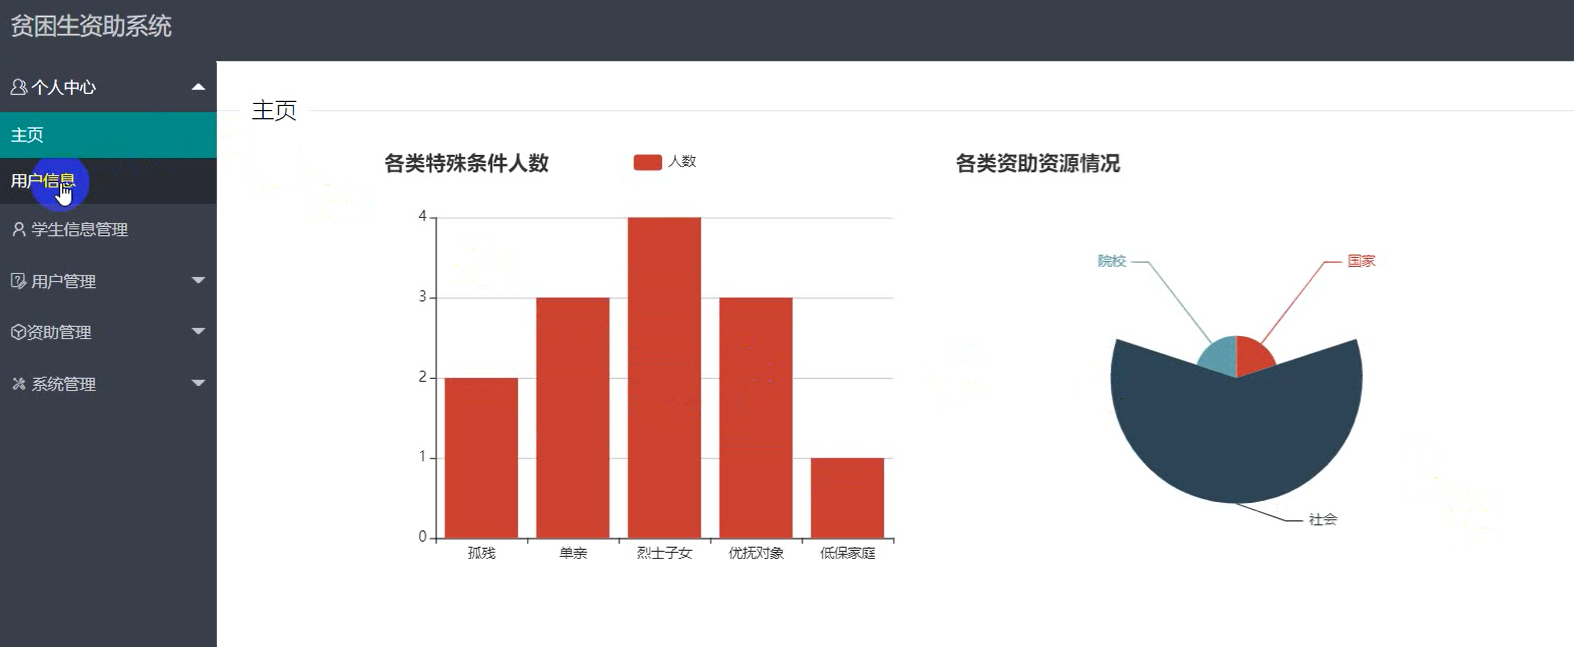Image resolution: width=1574 pixels, height=647 pixels.
Task: Click the y-axis value 0
Action: [423, 537]
